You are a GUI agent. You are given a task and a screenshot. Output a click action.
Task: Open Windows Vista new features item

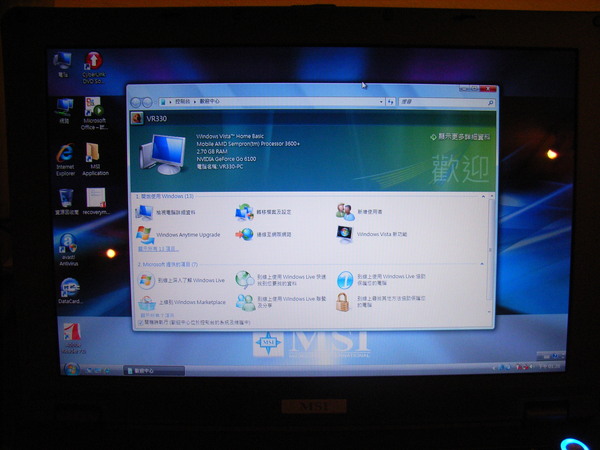(x=372, y=234)
